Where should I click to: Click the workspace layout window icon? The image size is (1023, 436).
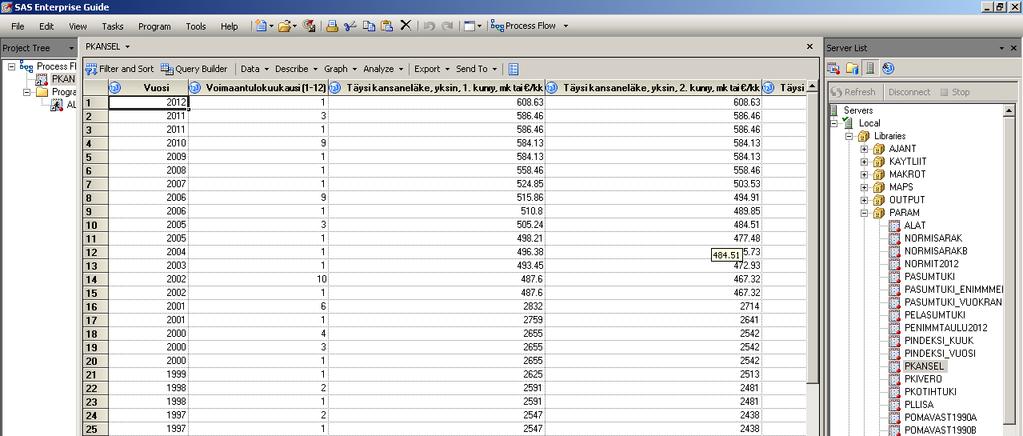[x=469, y=26]
